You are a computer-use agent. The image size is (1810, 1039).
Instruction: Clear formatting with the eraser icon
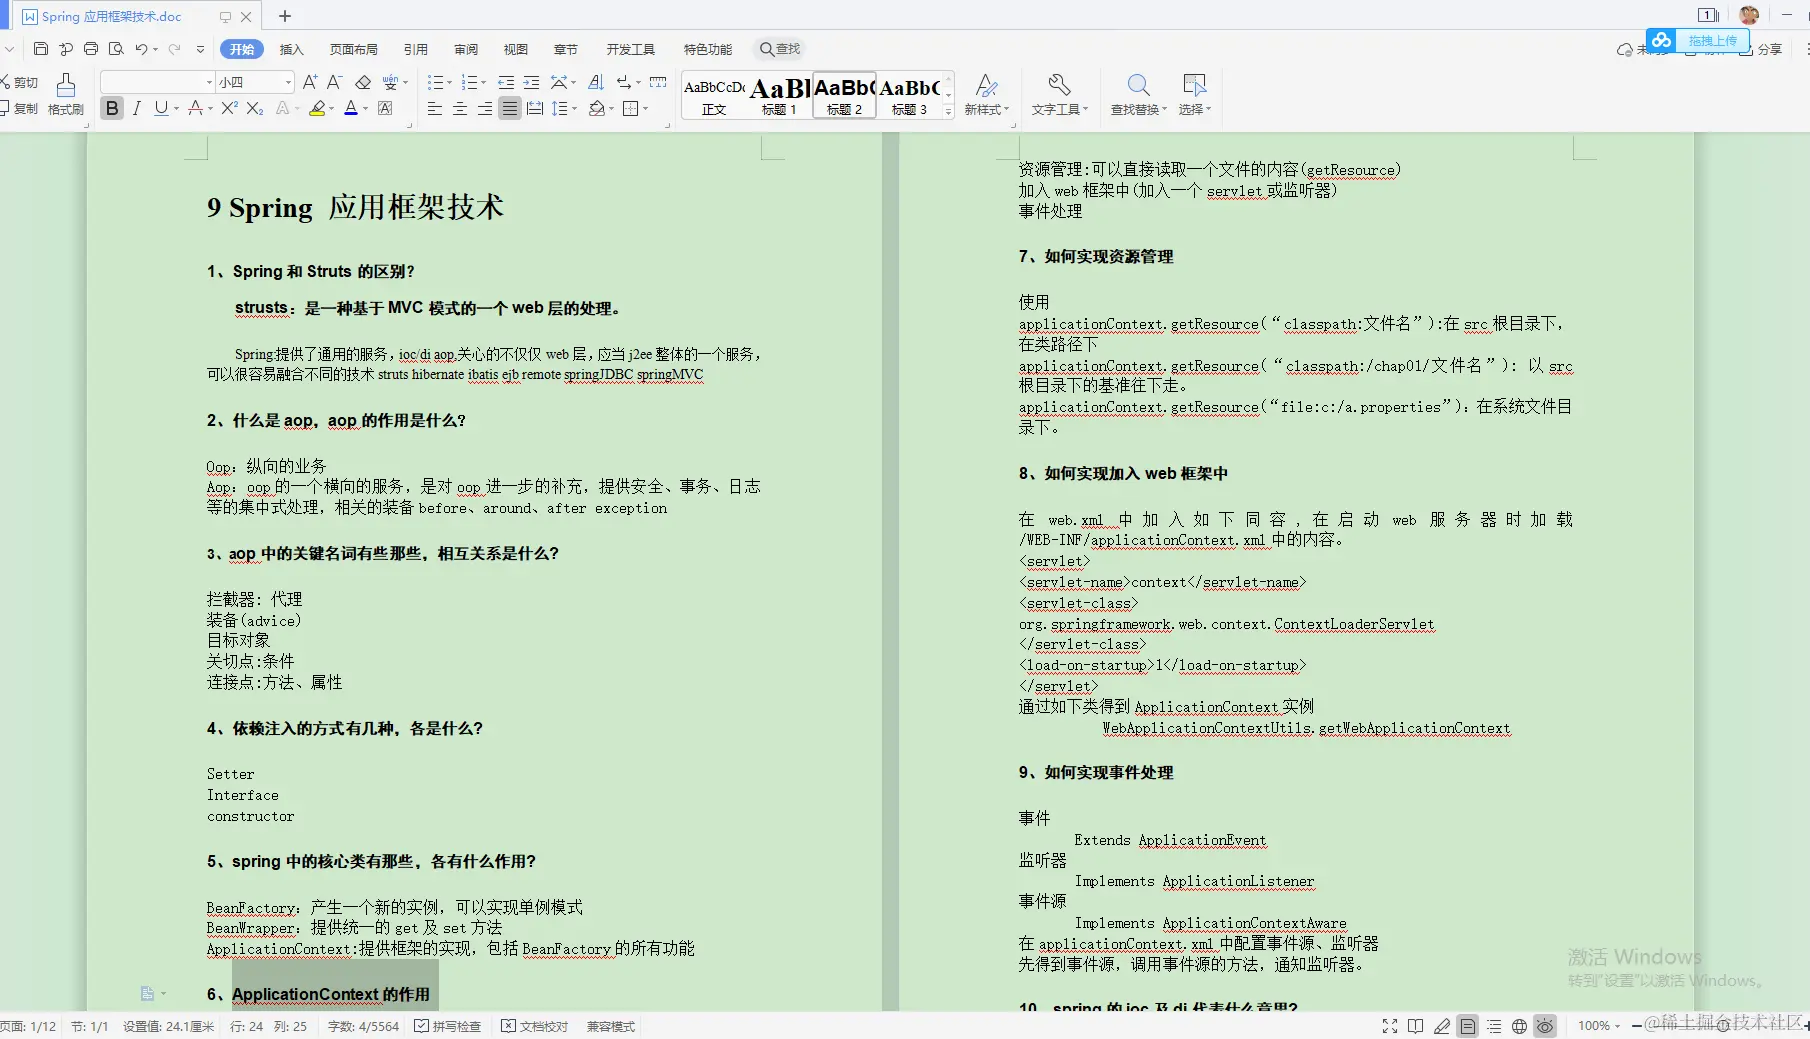pos(363,82)
